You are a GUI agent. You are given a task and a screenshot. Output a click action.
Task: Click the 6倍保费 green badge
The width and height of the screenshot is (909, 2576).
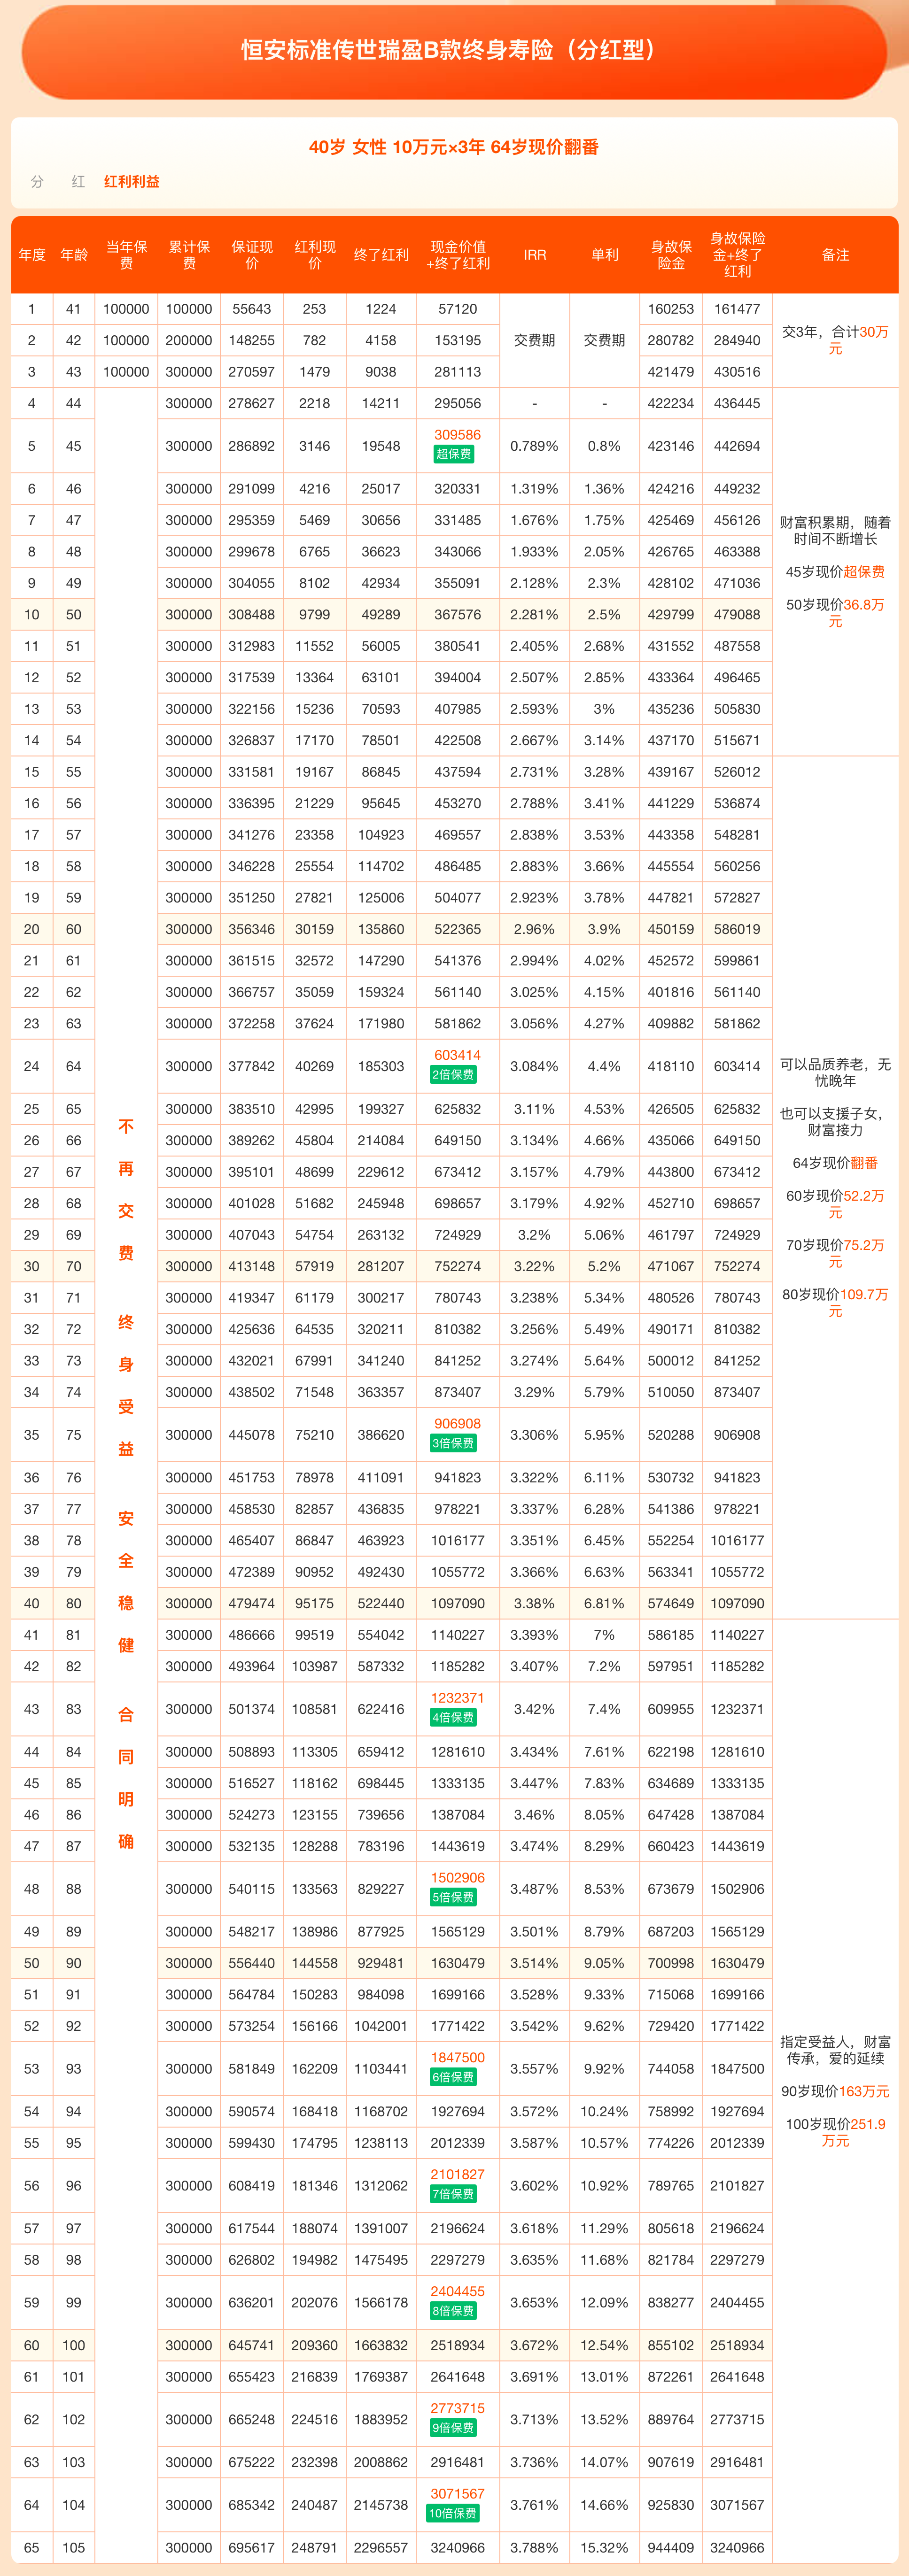(453, 2078)
